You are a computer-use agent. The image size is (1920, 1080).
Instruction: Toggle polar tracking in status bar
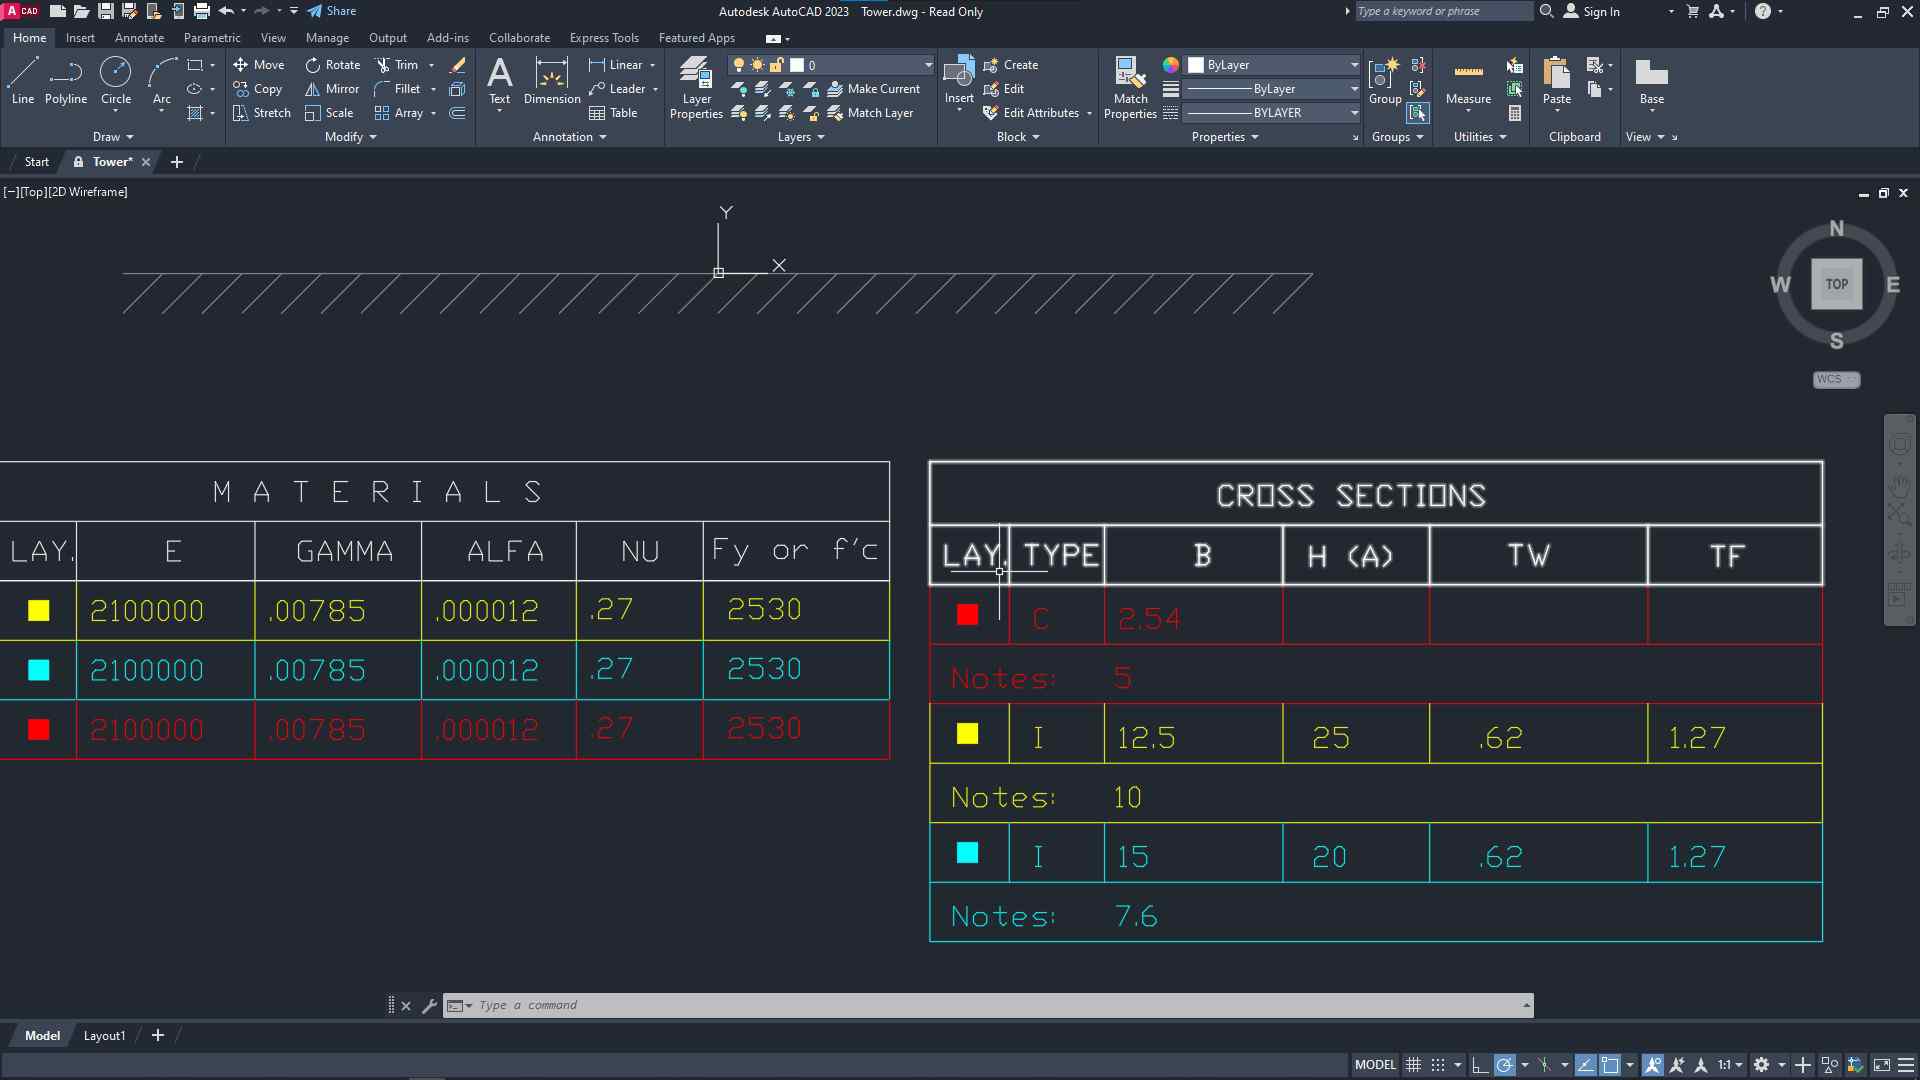[1504, 1065]
